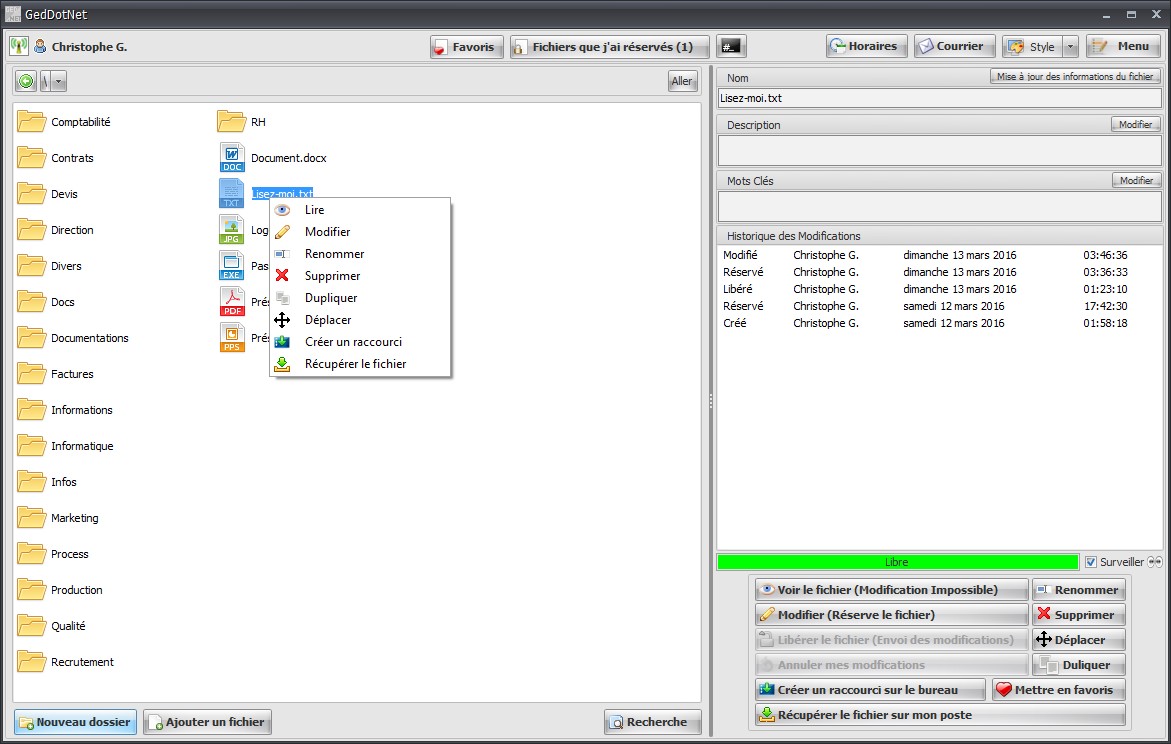The image size is (1171, 744).
Task: Click the user avatar icon for Christophe G.
Action: [x=40, y=46]
